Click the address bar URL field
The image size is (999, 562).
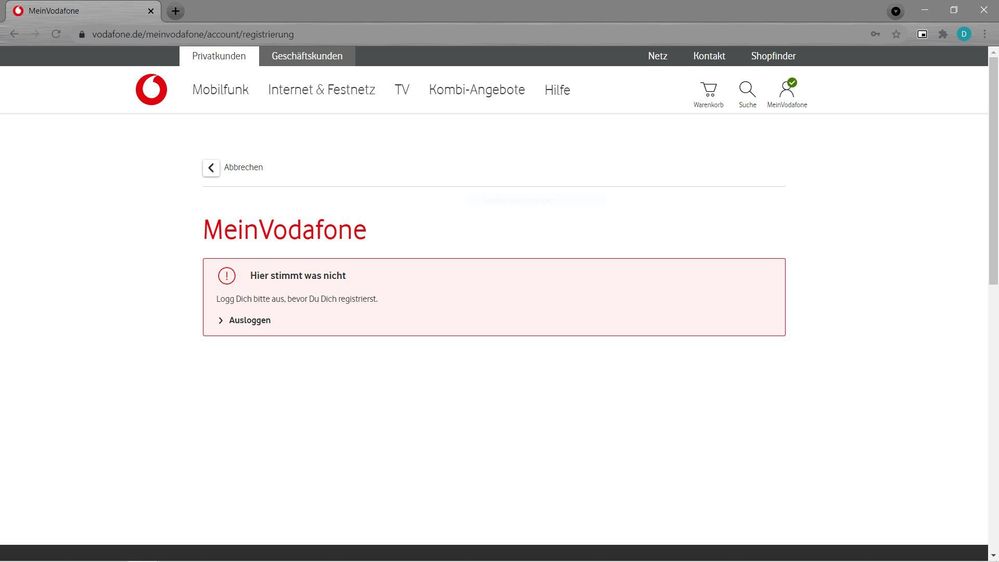point(471,34)
